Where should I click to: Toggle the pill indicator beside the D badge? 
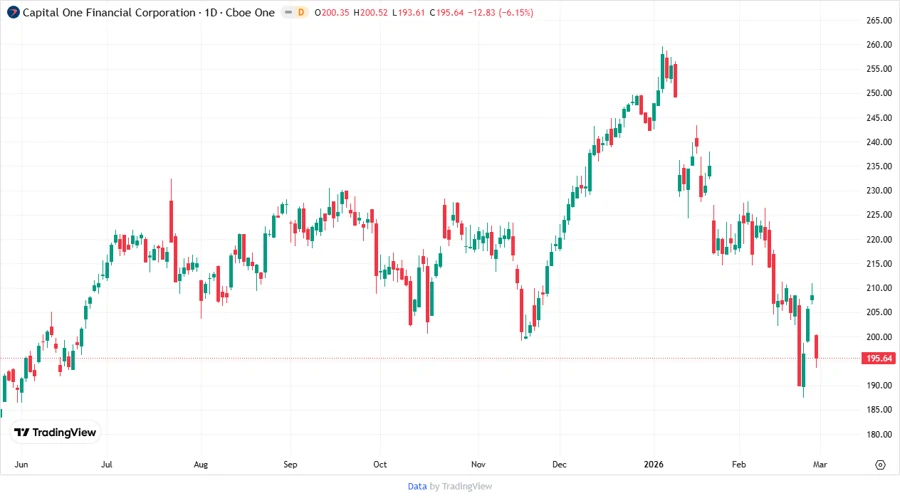(288, 12)
